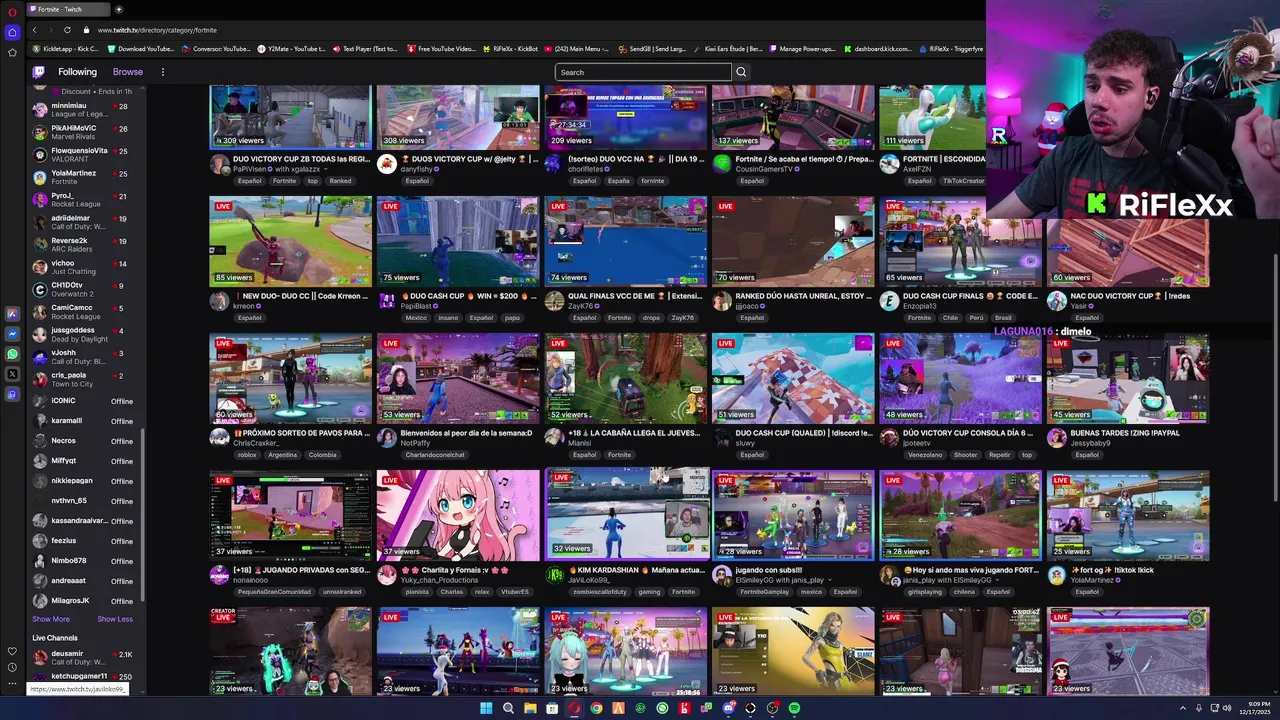The width and height of the screenshot is (1280, 720).
Task: Open jussgoddess Dead by Daylight channel
Action: click(x=84, y=334)
